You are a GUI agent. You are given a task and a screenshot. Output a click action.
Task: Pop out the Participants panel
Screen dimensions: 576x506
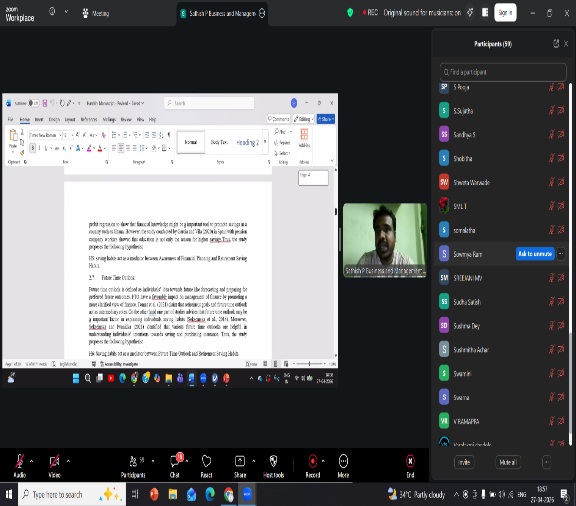556,44
